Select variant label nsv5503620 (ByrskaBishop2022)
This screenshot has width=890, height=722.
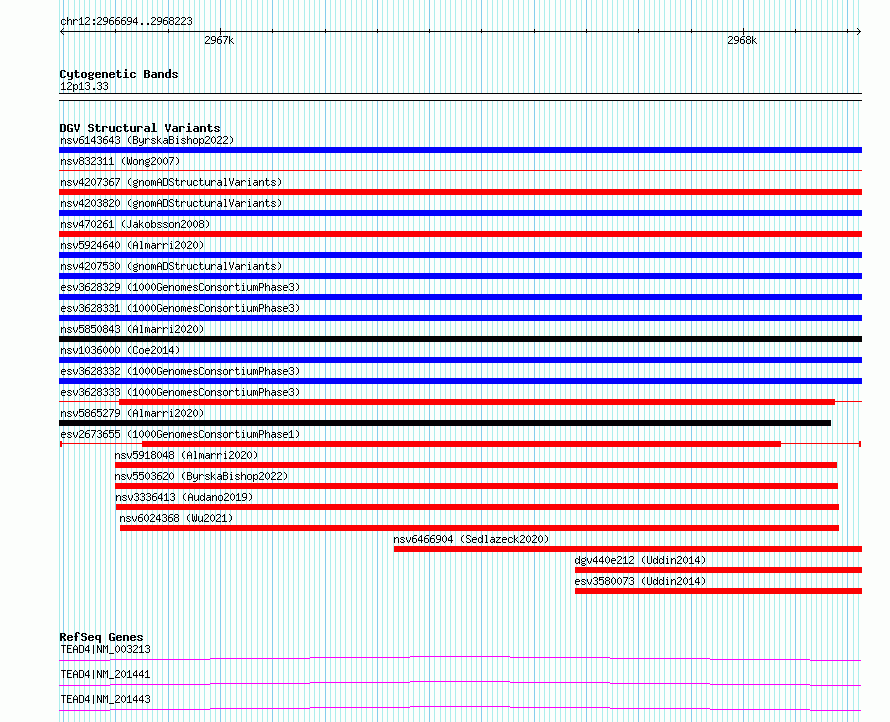click(201, 476)
